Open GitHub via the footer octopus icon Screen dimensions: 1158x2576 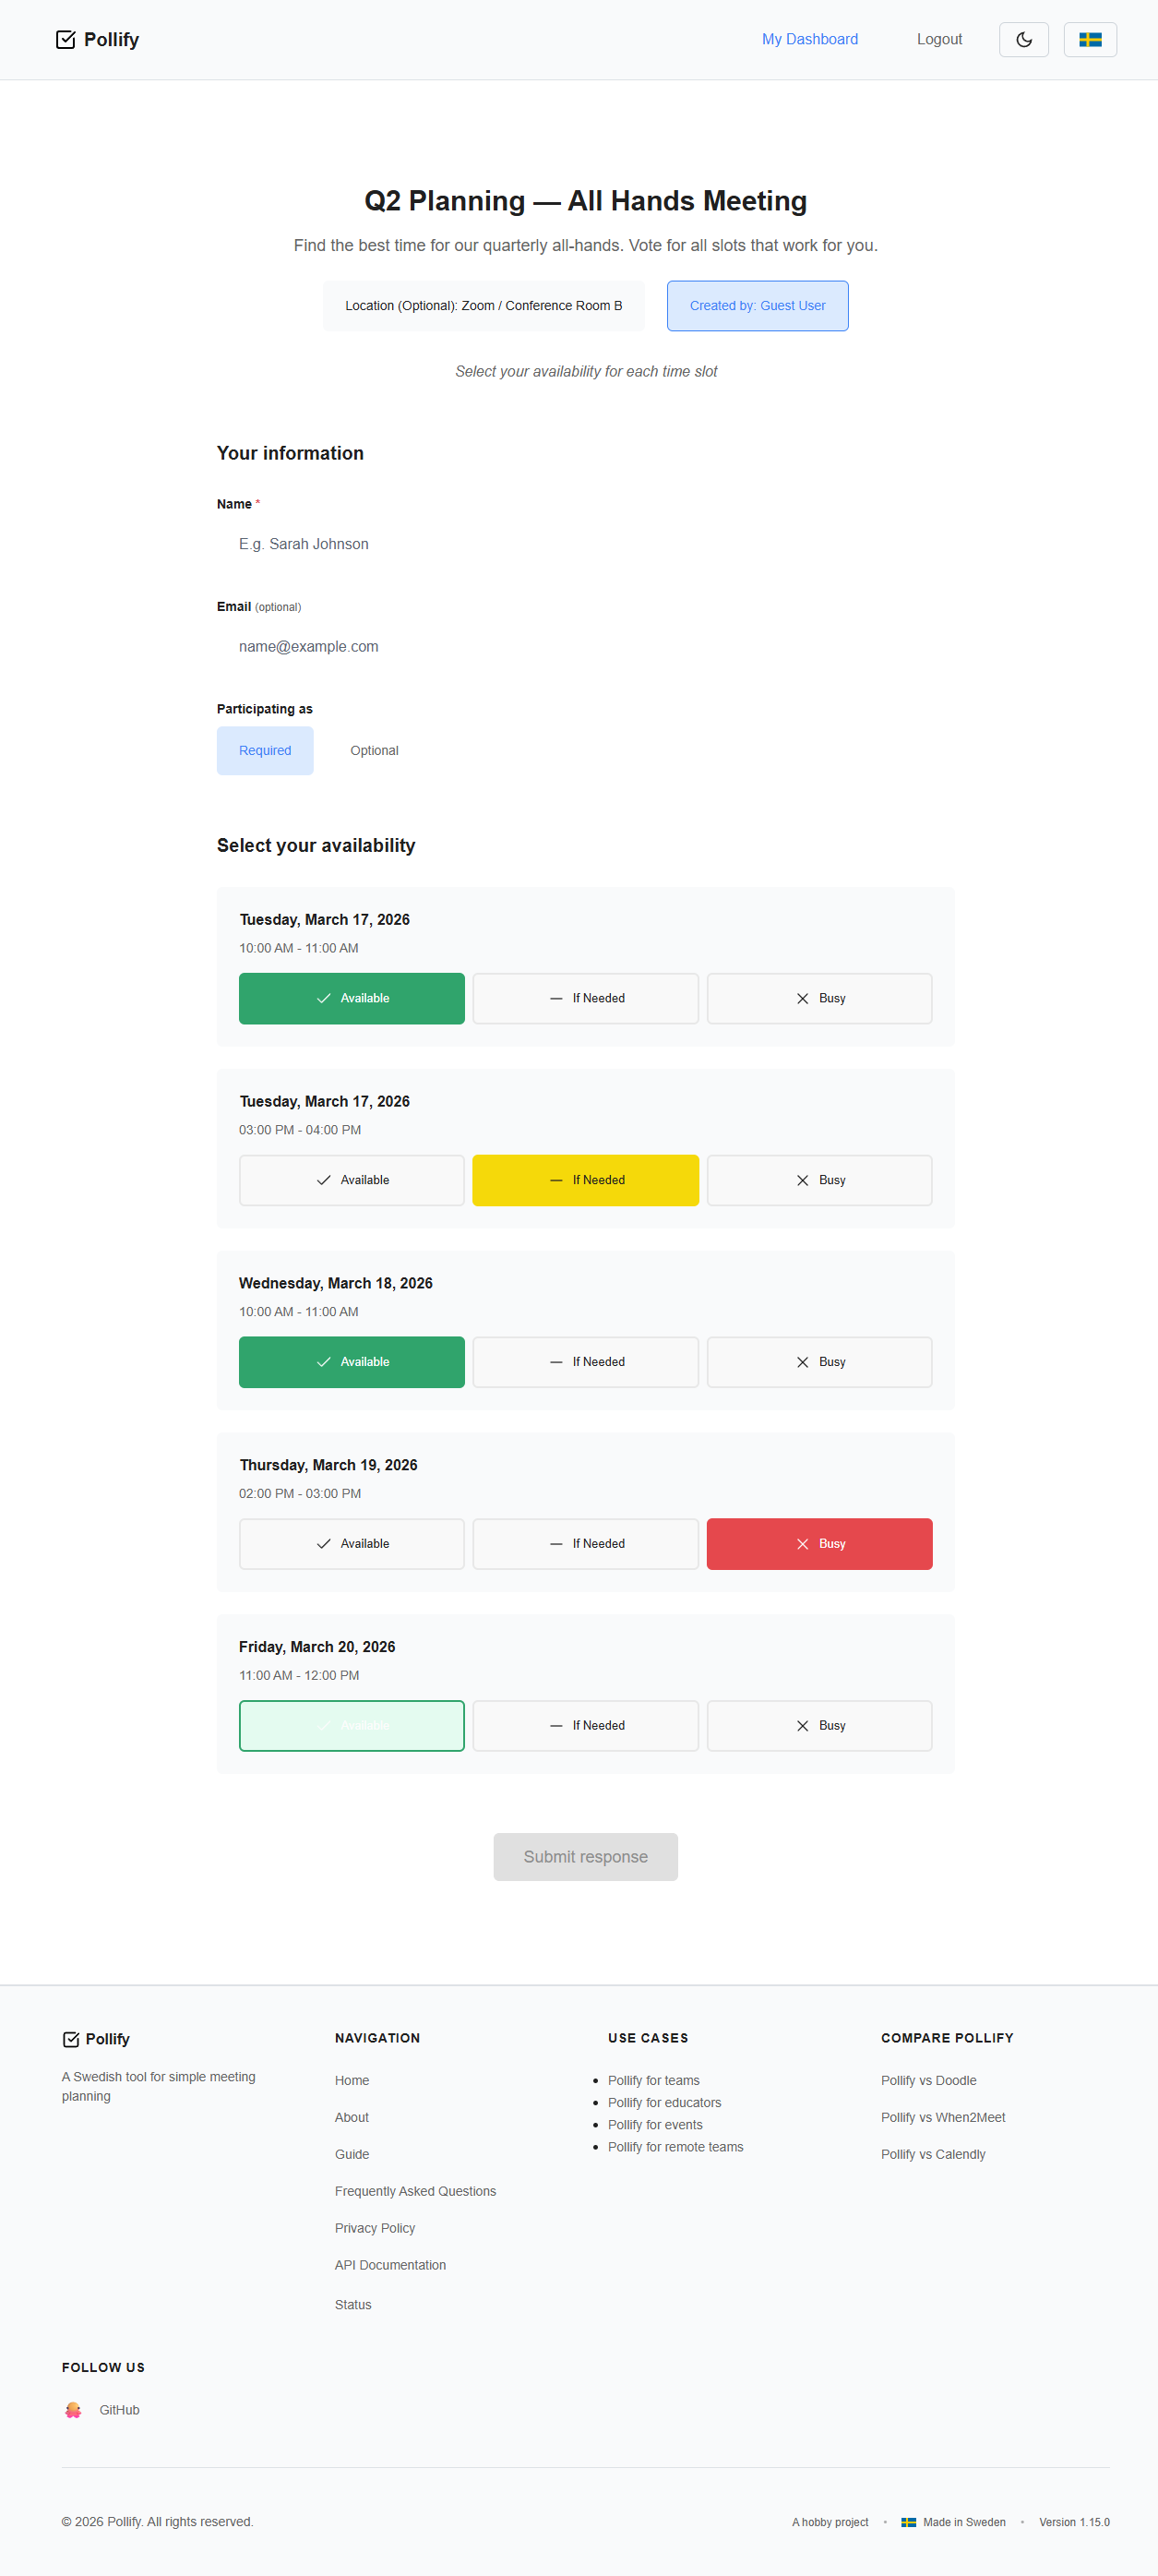pos(71,2410)
